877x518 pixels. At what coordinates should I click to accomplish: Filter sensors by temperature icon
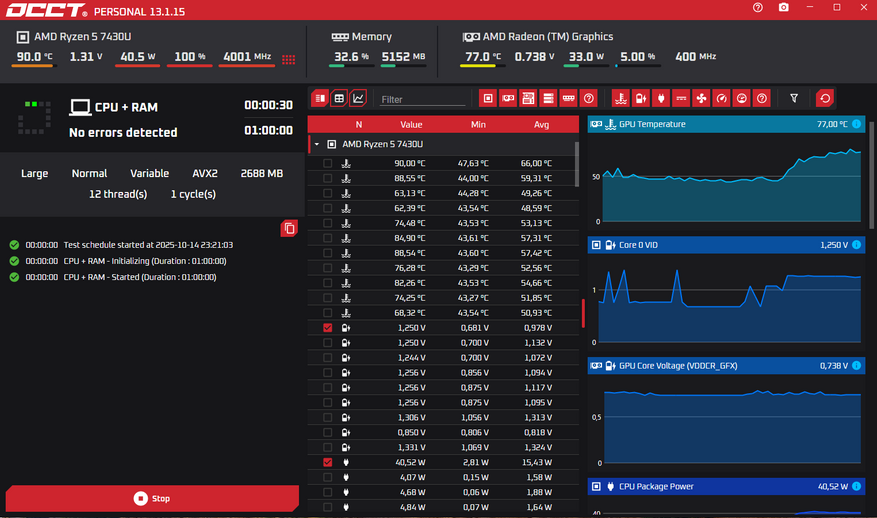pos(620,98)
